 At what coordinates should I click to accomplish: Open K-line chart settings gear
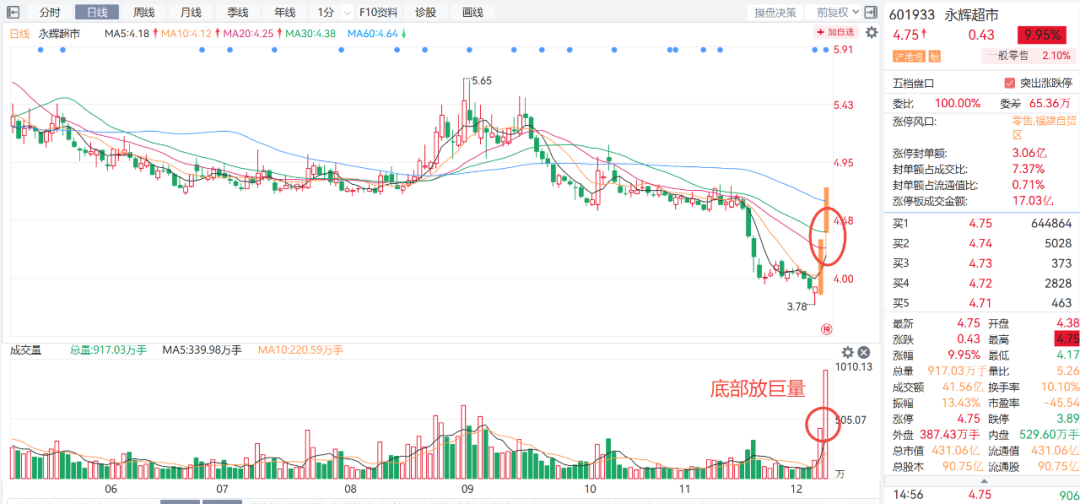point(871,32)
